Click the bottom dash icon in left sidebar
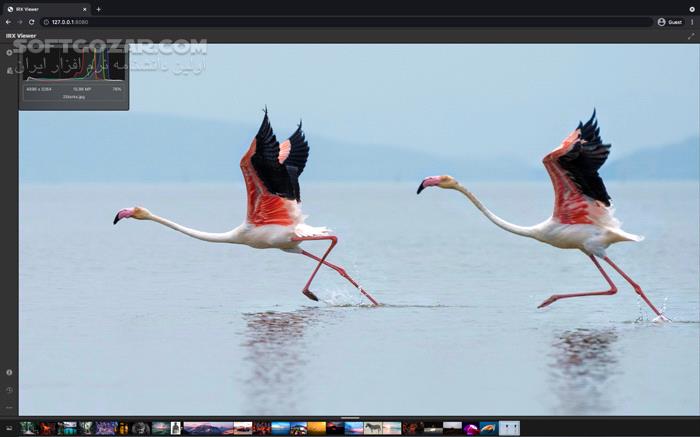The image size is (700, 437). pyautogui.click(x=9, y=408)
